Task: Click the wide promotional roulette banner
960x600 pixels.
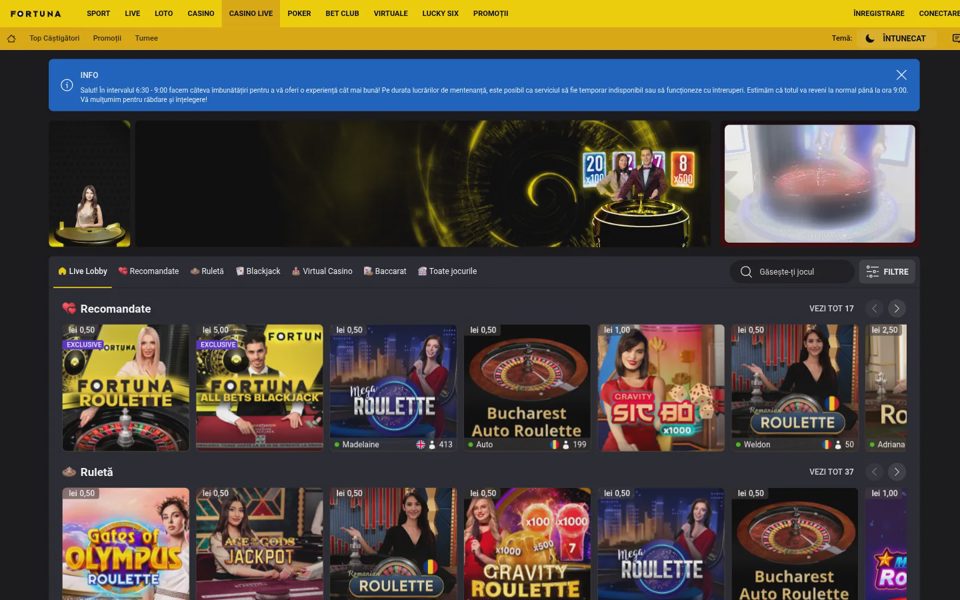Action: coord(422,184)
